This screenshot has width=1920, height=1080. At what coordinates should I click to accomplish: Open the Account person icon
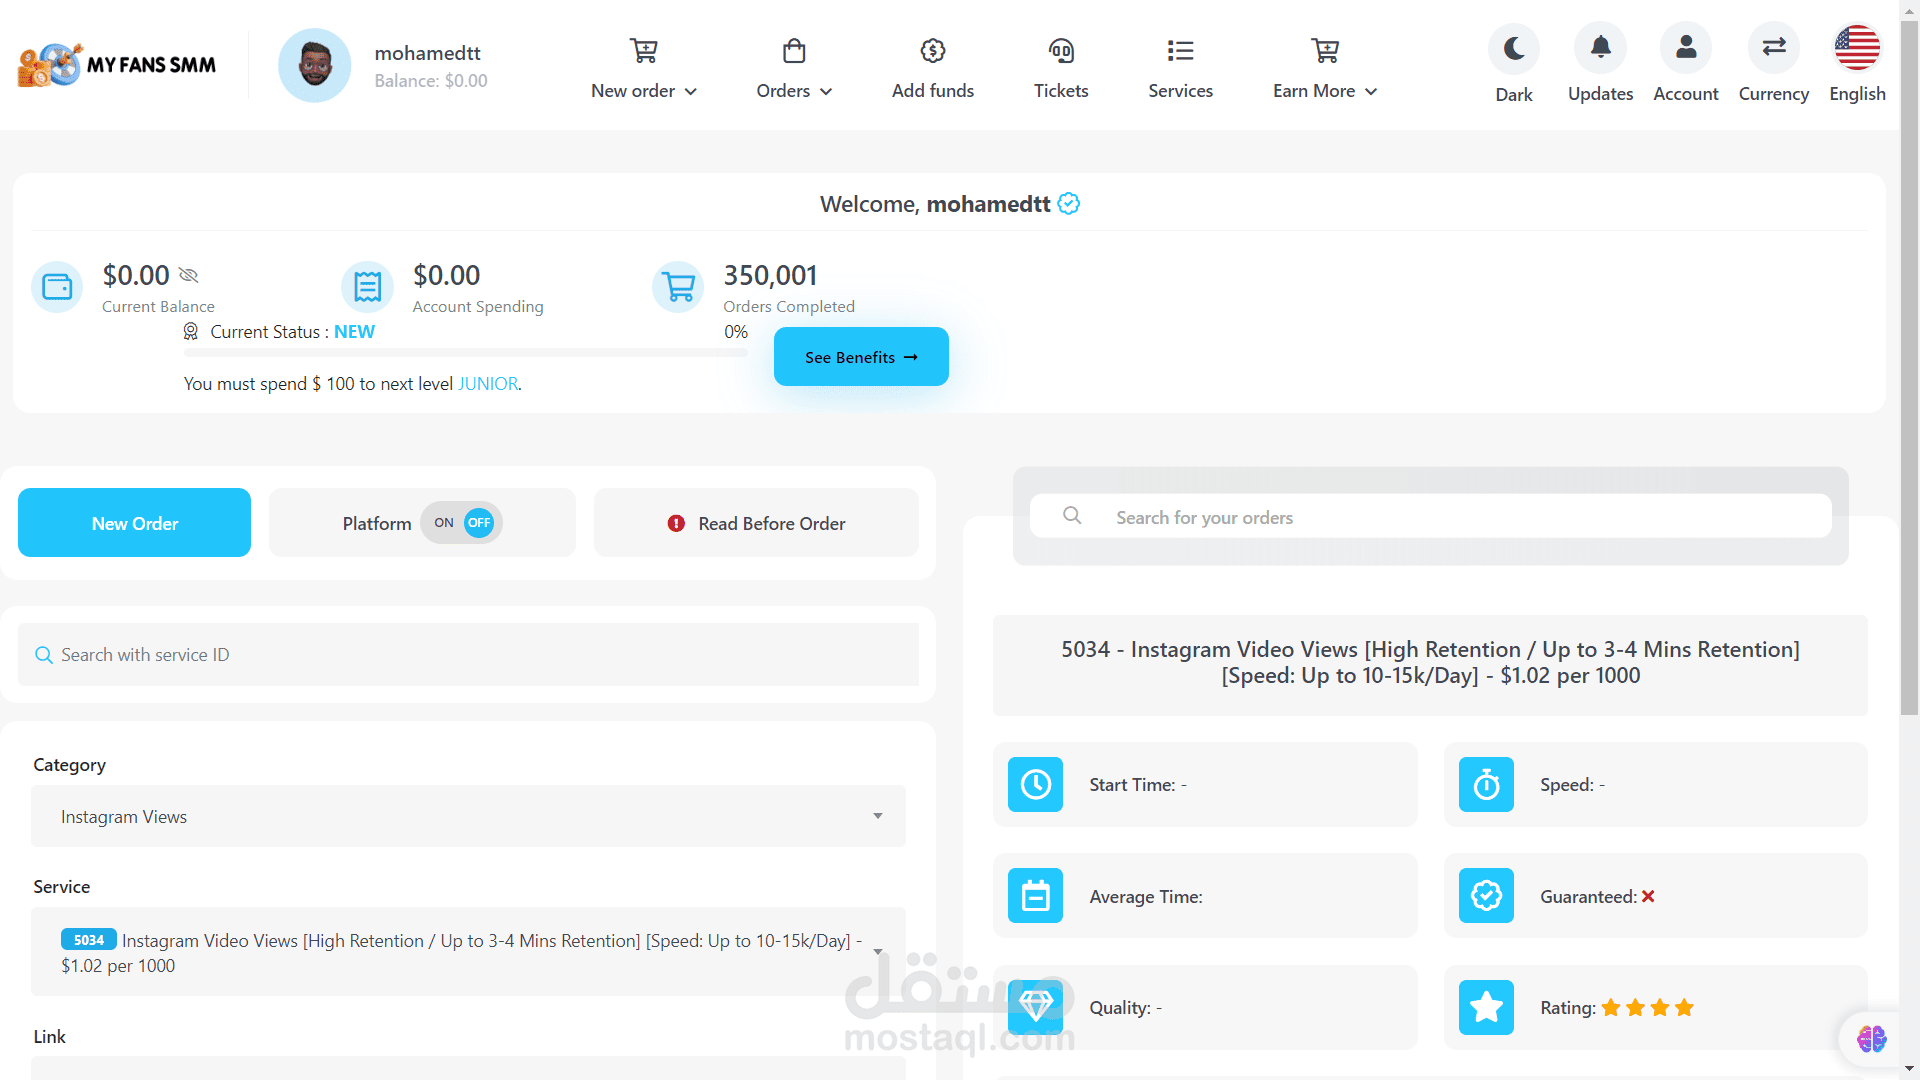1685,48
